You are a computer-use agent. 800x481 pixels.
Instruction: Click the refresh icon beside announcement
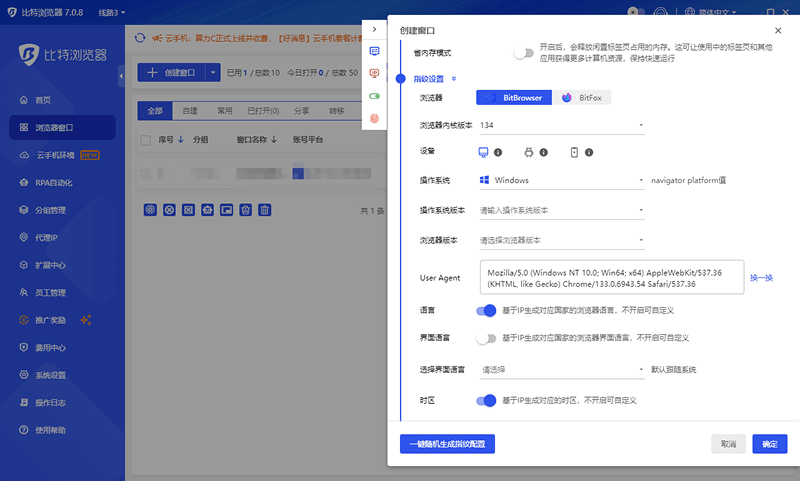pos(138,38)
